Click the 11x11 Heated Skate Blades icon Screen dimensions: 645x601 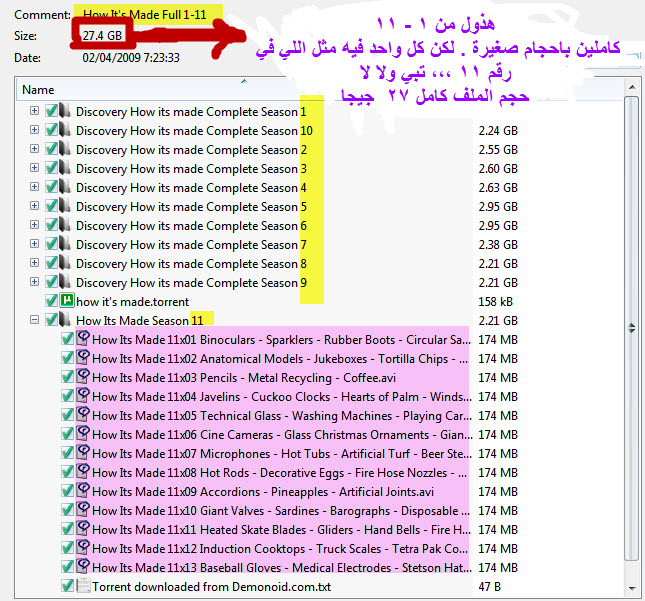83,529
